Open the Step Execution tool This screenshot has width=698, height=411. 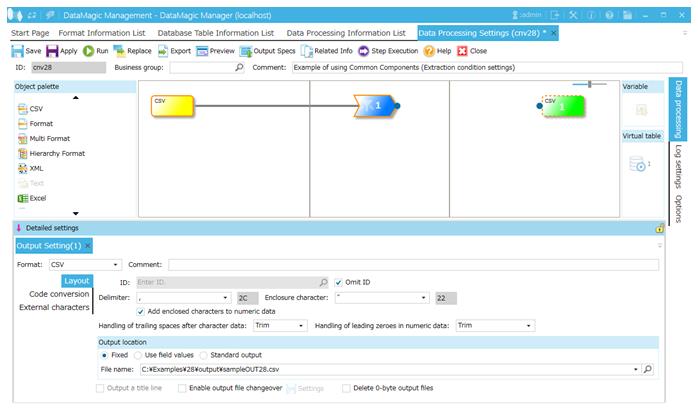tap(387, 50)
